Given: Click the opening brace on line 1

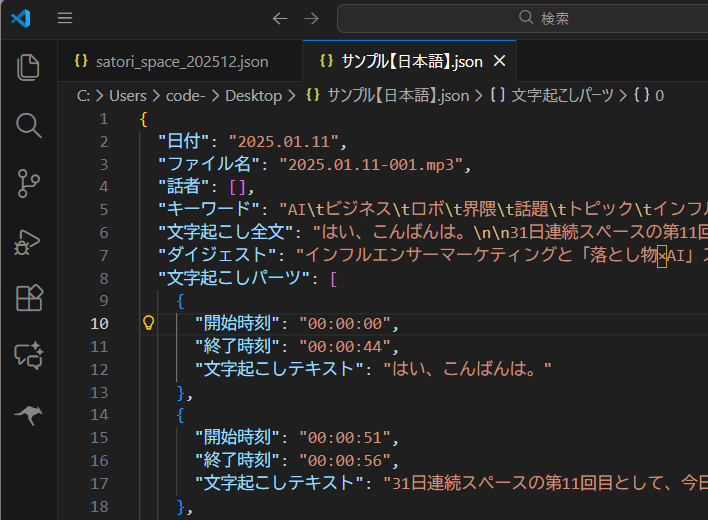Looking at the screenshot, I should coord(144,119).
